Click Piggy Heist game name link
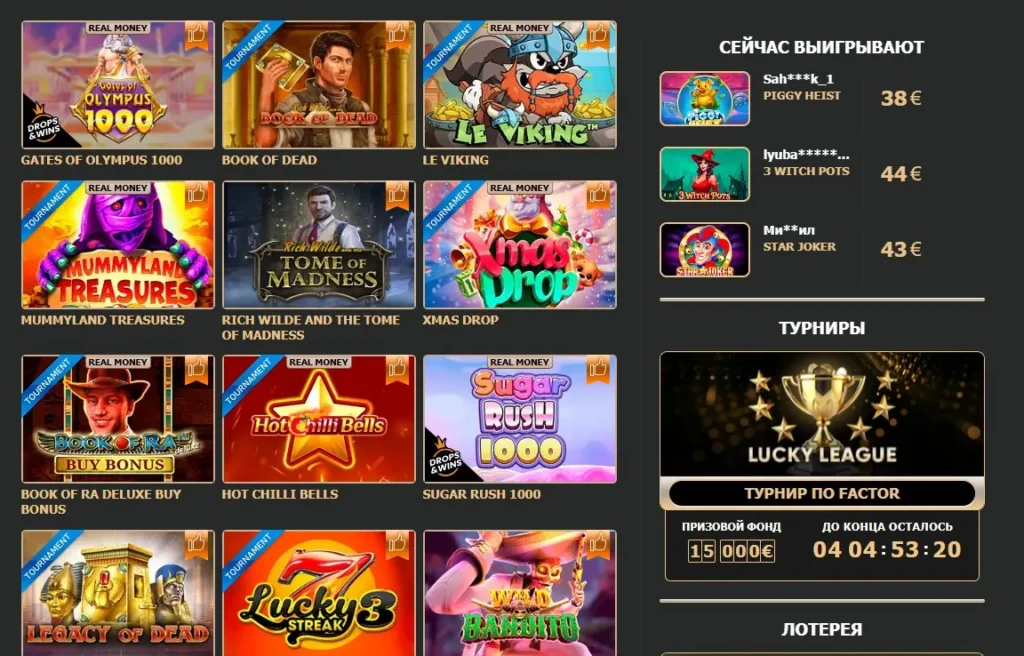1024x656 pixels. pos(802,96)
